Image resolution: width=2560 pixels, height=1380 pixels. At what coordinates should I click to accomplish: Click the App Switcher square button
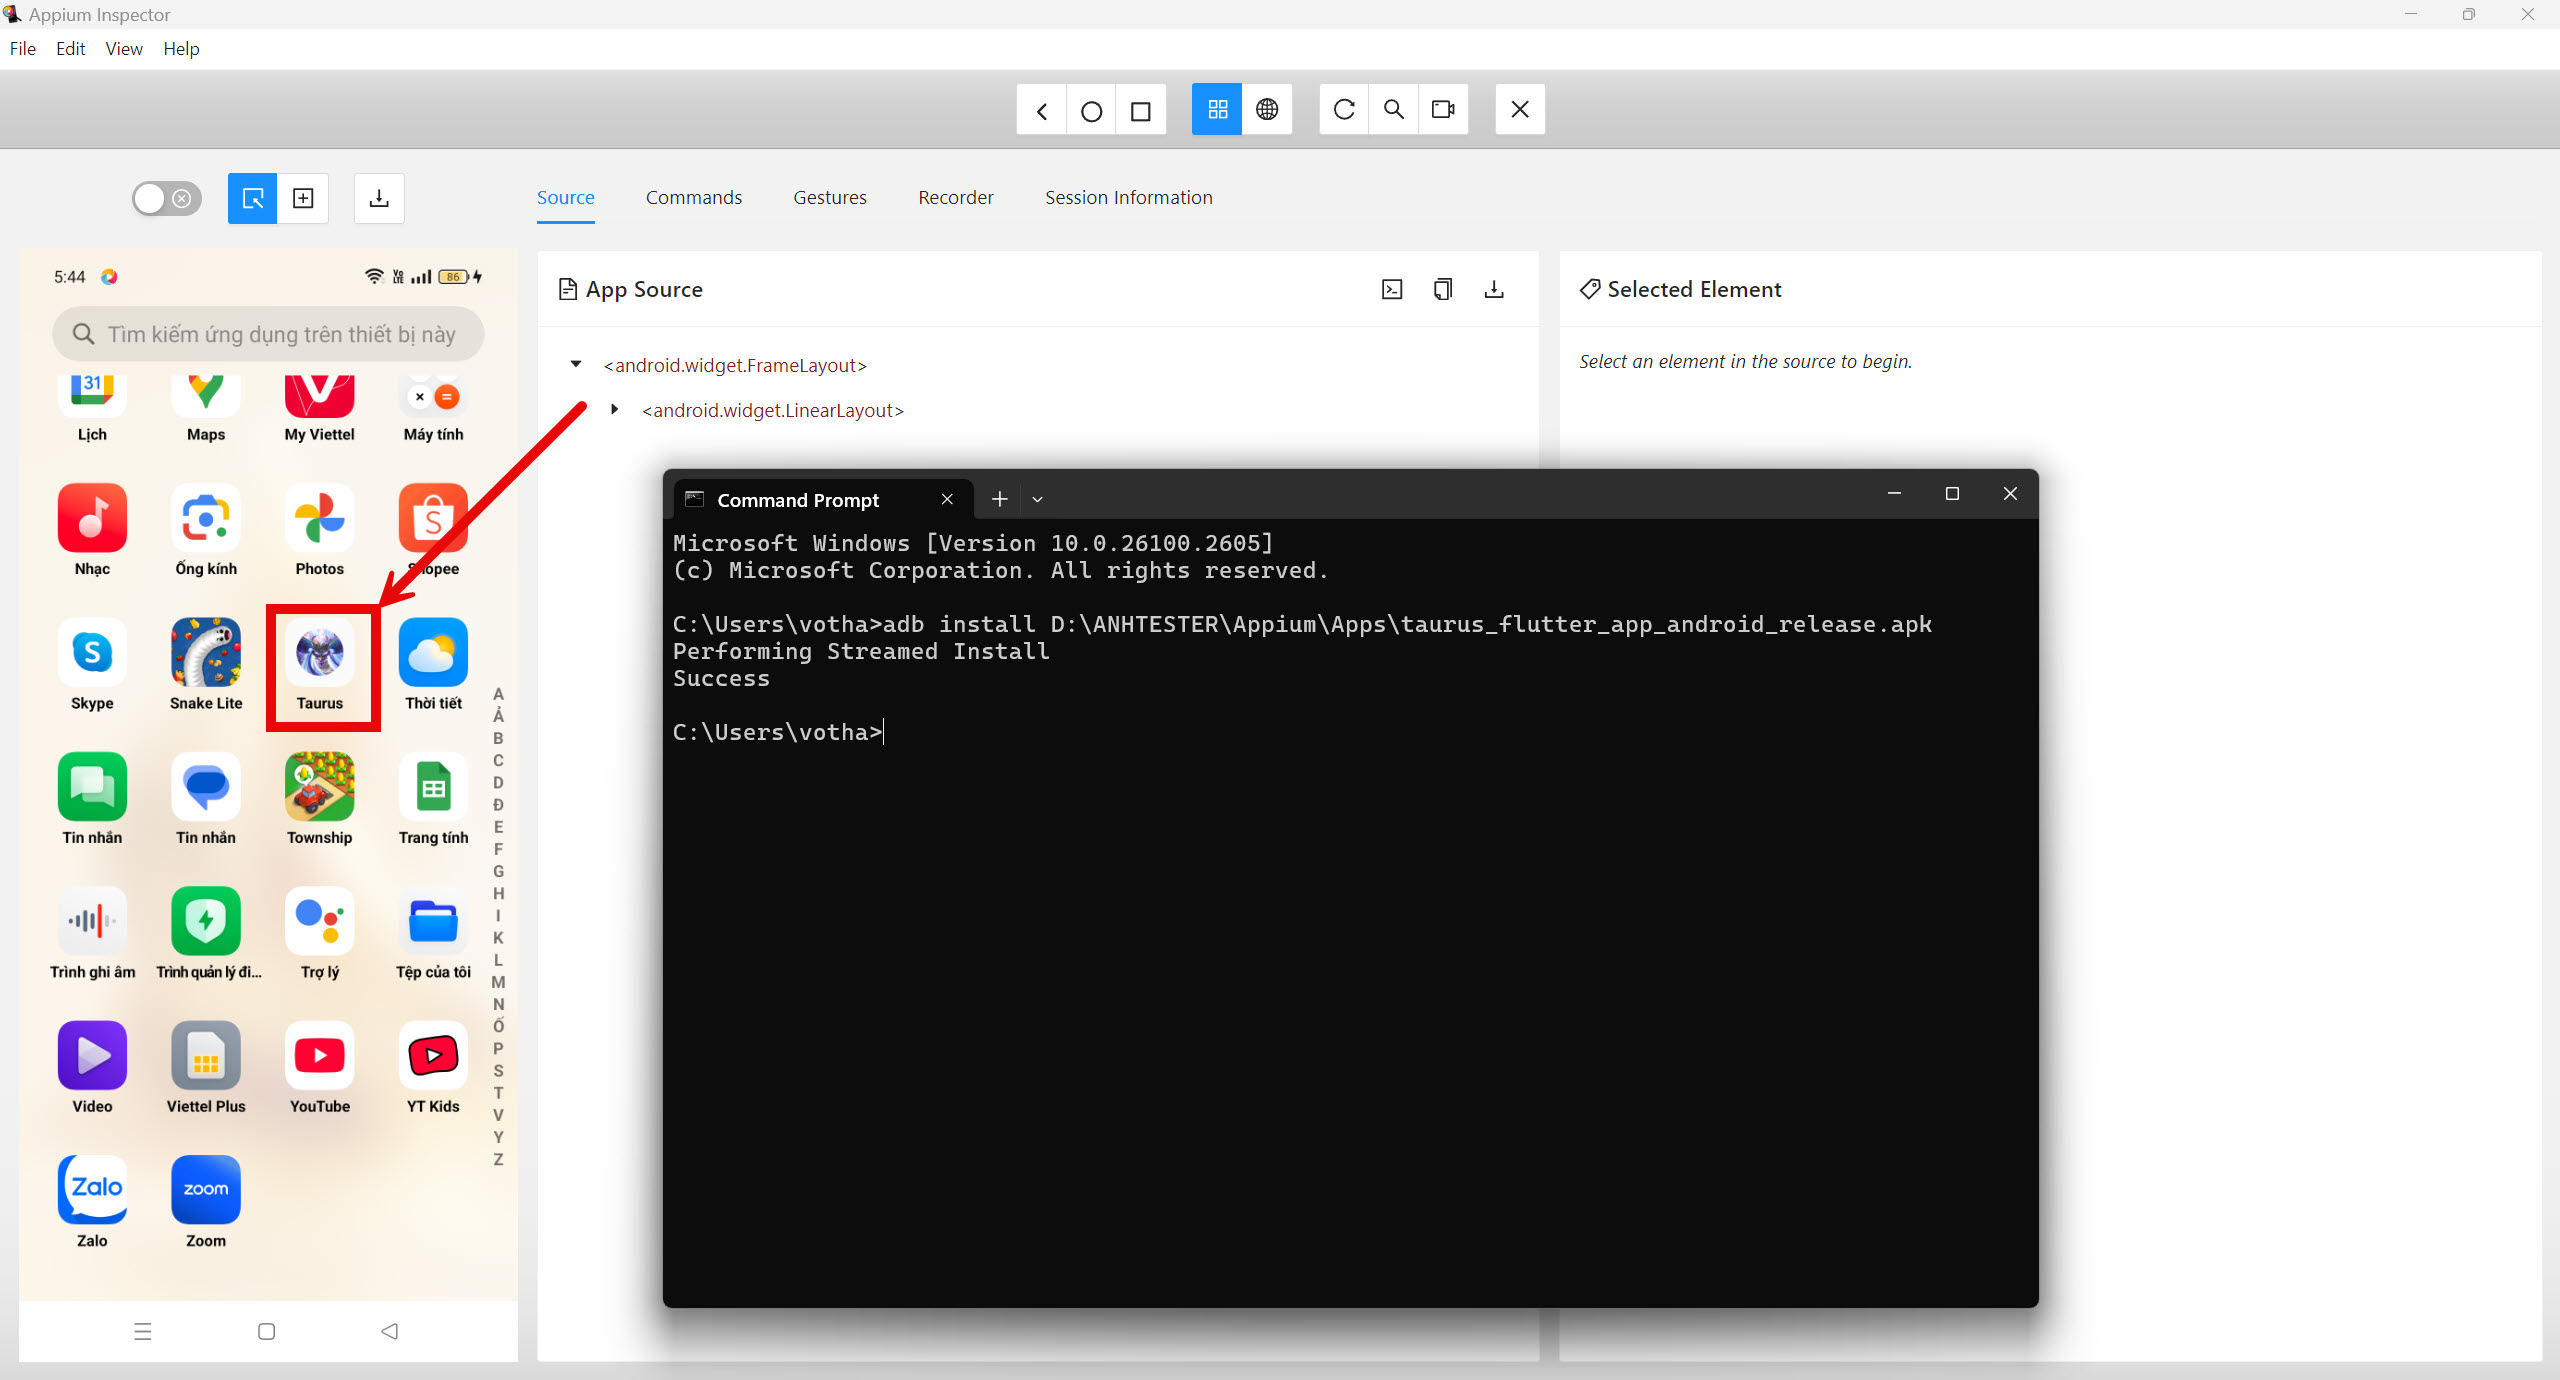pyautogui.click(x=1141, y=110)
